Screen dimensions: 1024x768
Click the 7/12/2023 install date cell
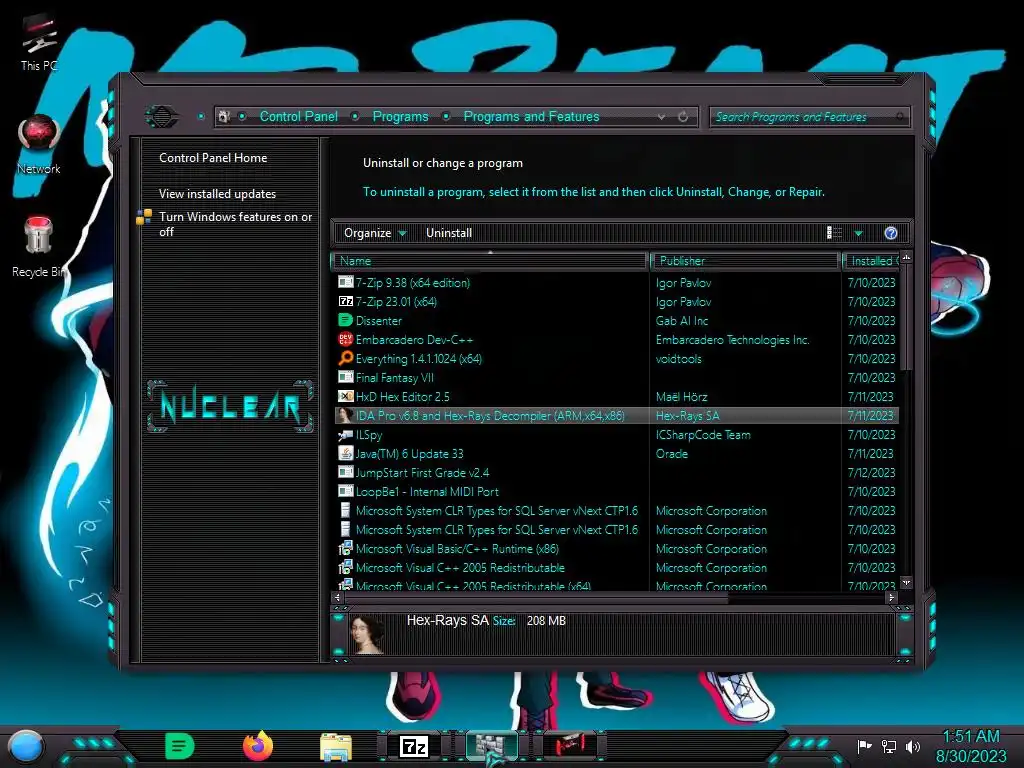[x=871, y=473]
